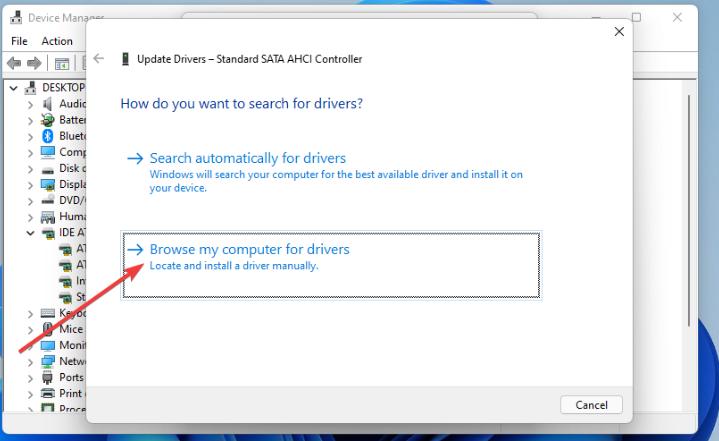Screen dimensions: 719x441
Task: Click the Bluetooth category icon
Action: pyautogui.click(x=48, y=136)
